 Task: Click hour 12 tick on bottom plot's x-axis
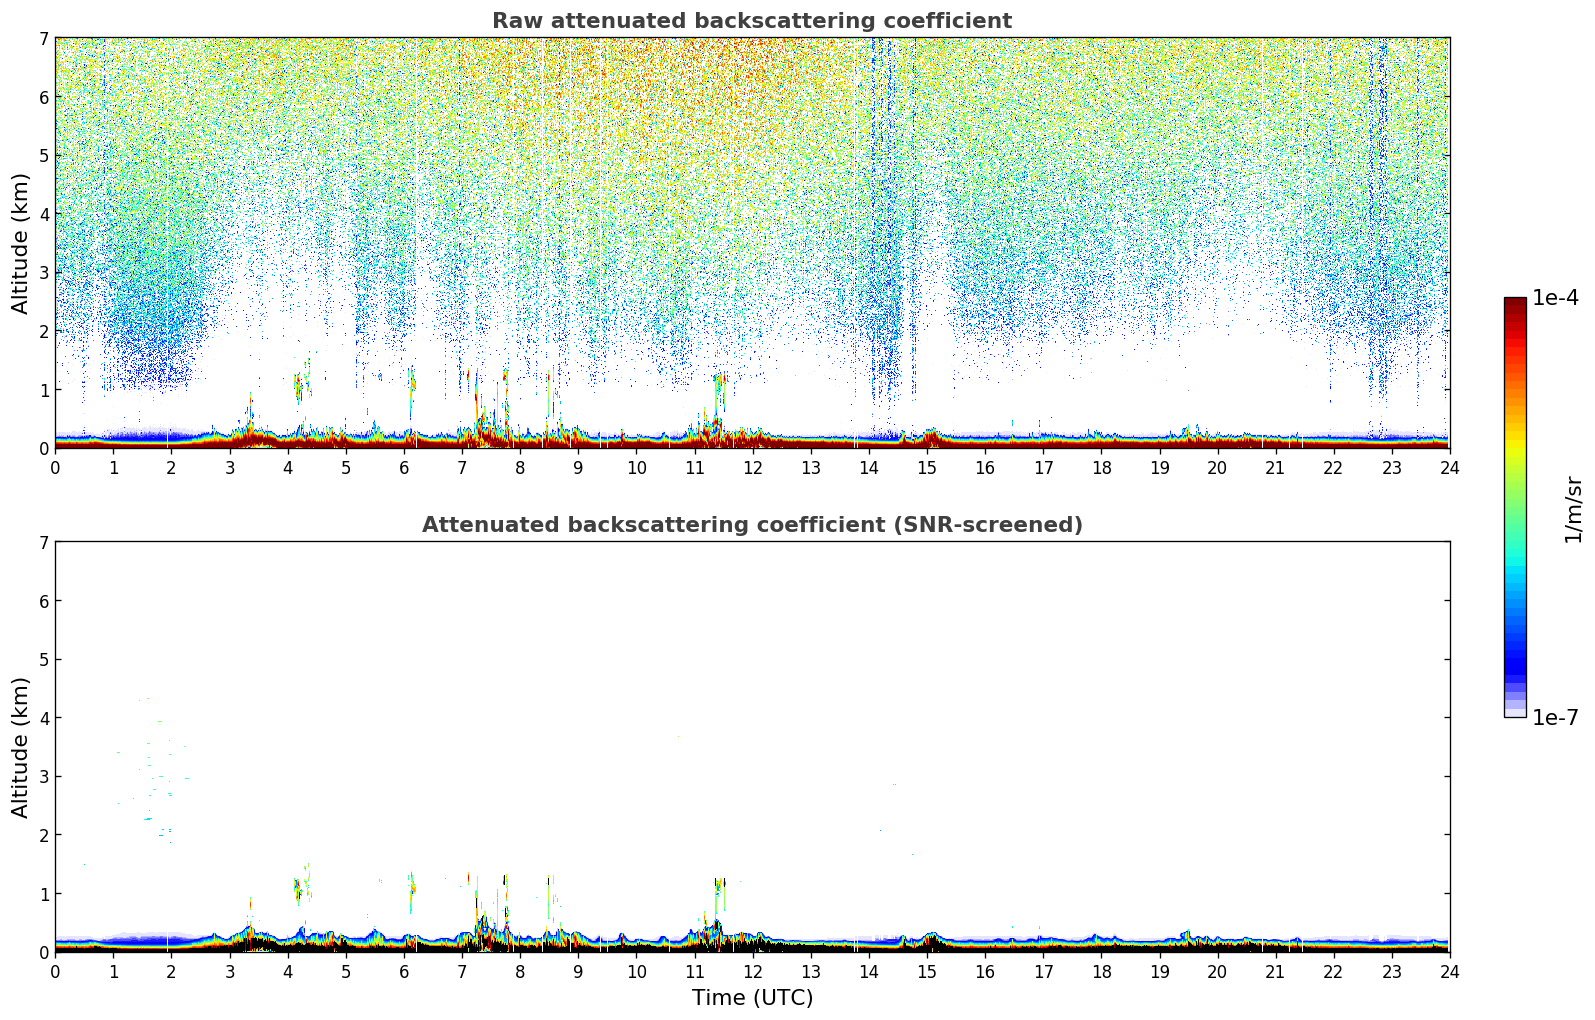click(x=752, y=971)
